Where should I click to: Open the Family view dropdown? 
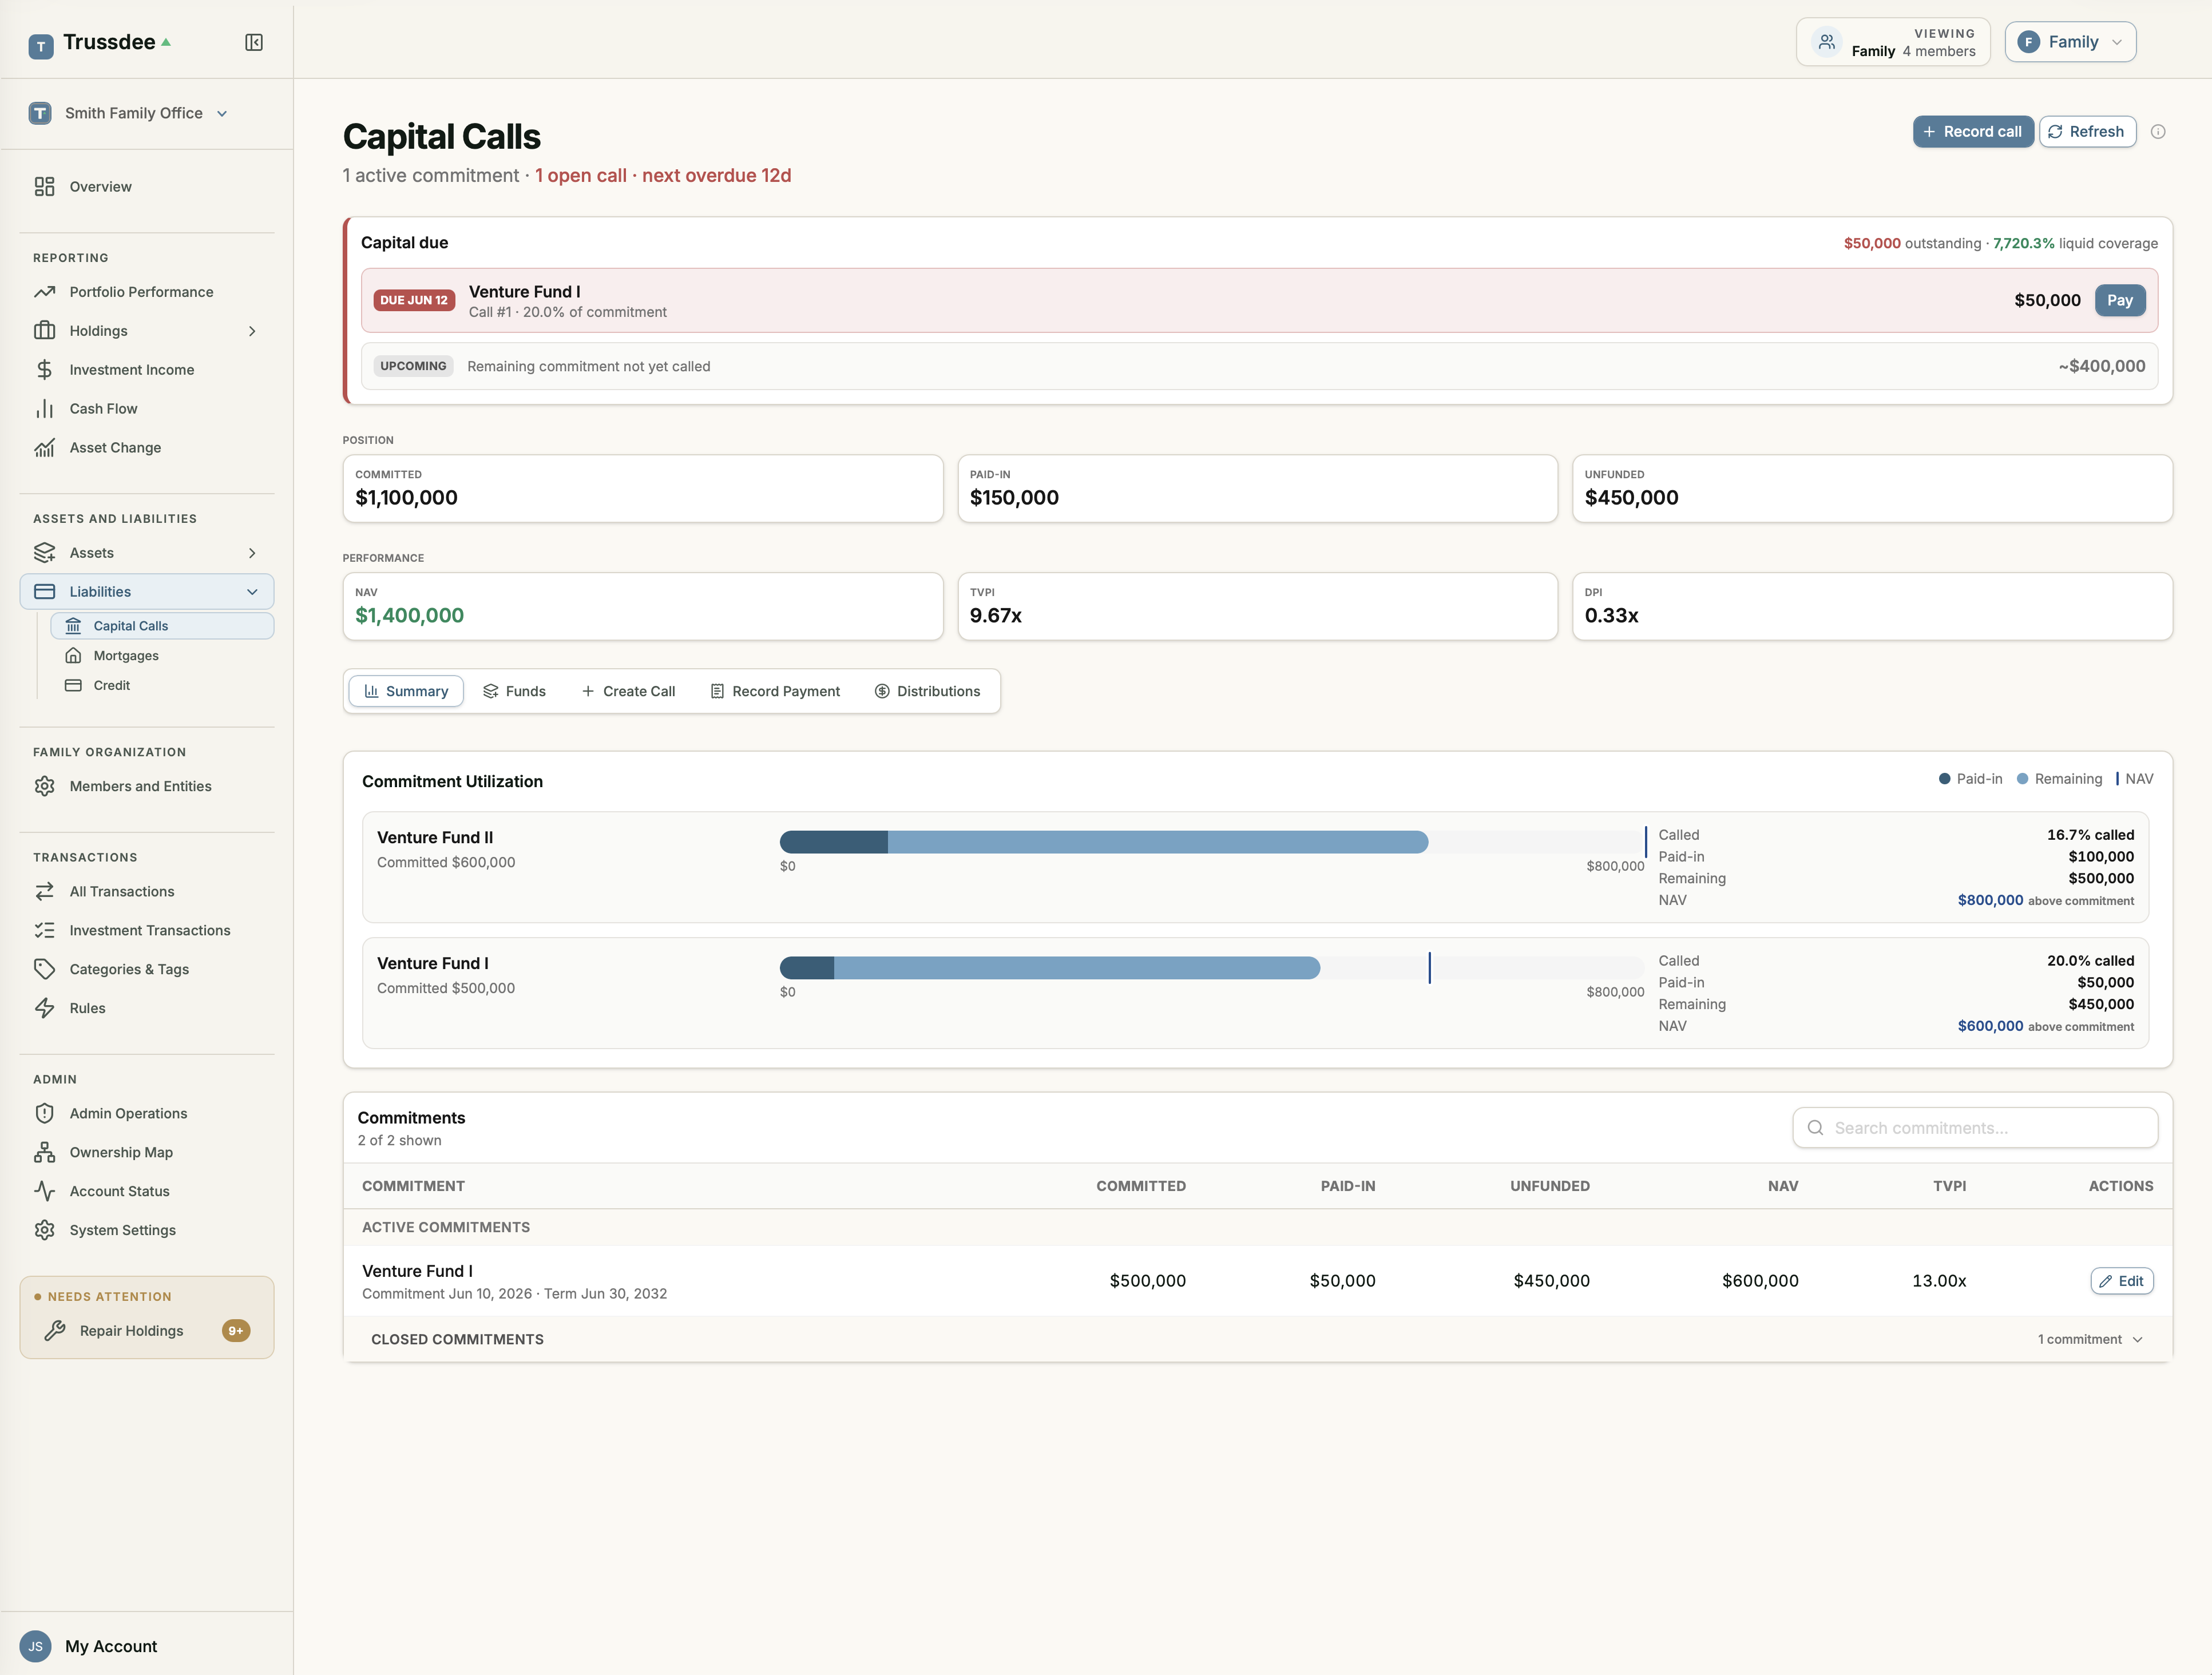(2070, 42)
